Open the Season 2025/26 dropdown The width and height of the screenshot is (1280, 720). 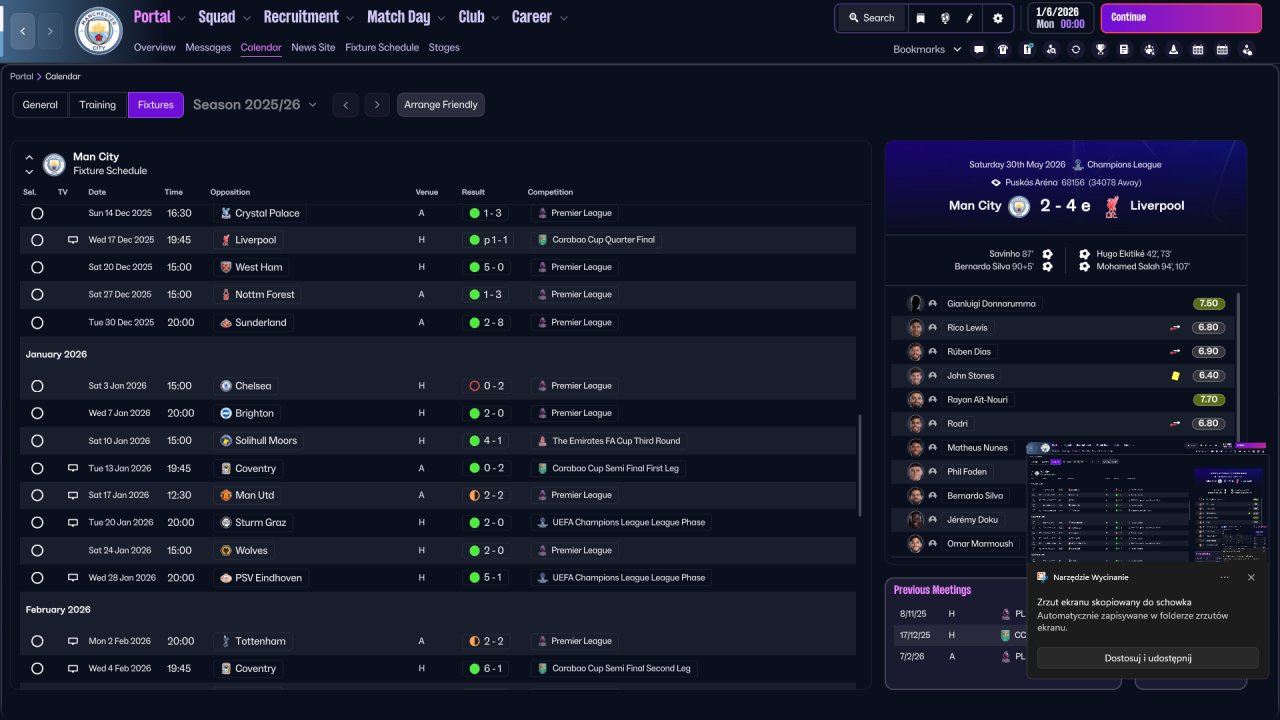point(255,105)
